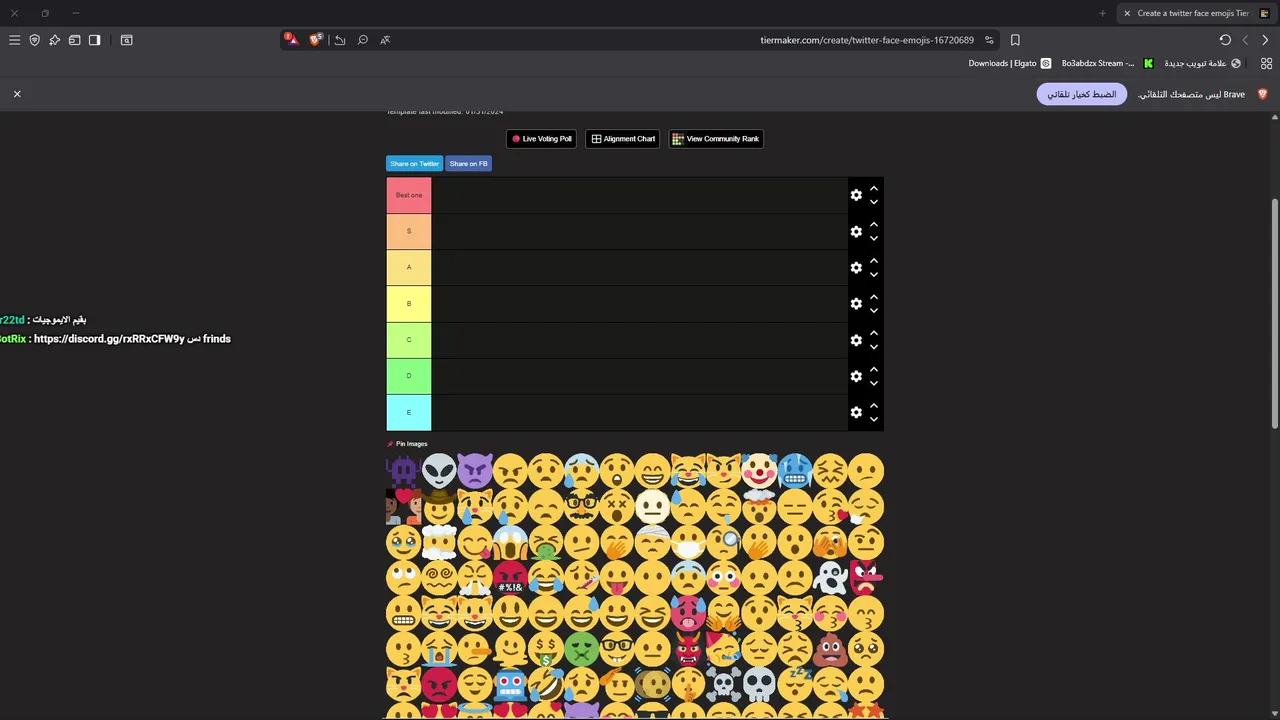
Task: Open a new browser tab
Action: coord(1103,13)
